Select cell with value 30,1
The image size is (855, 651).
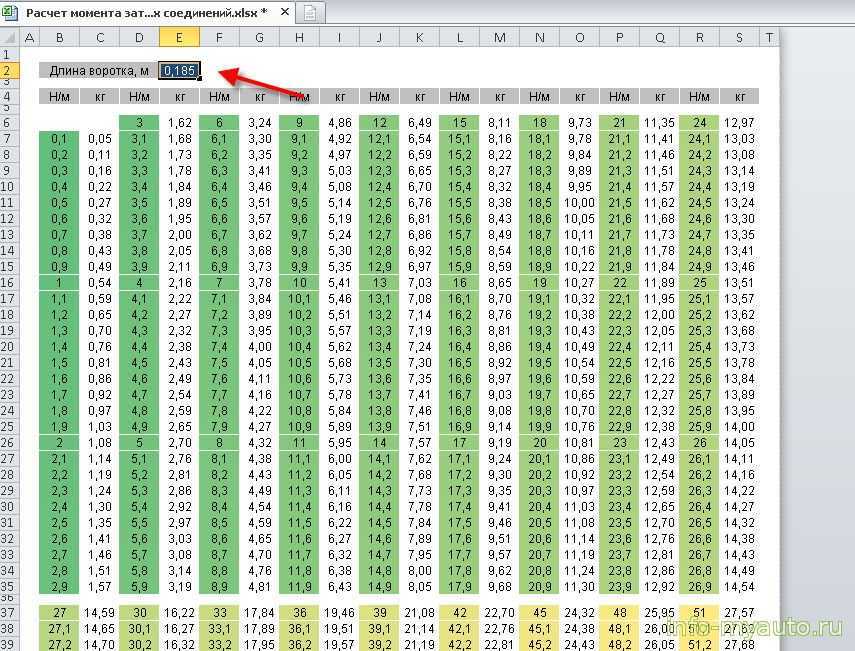point(140,629)
